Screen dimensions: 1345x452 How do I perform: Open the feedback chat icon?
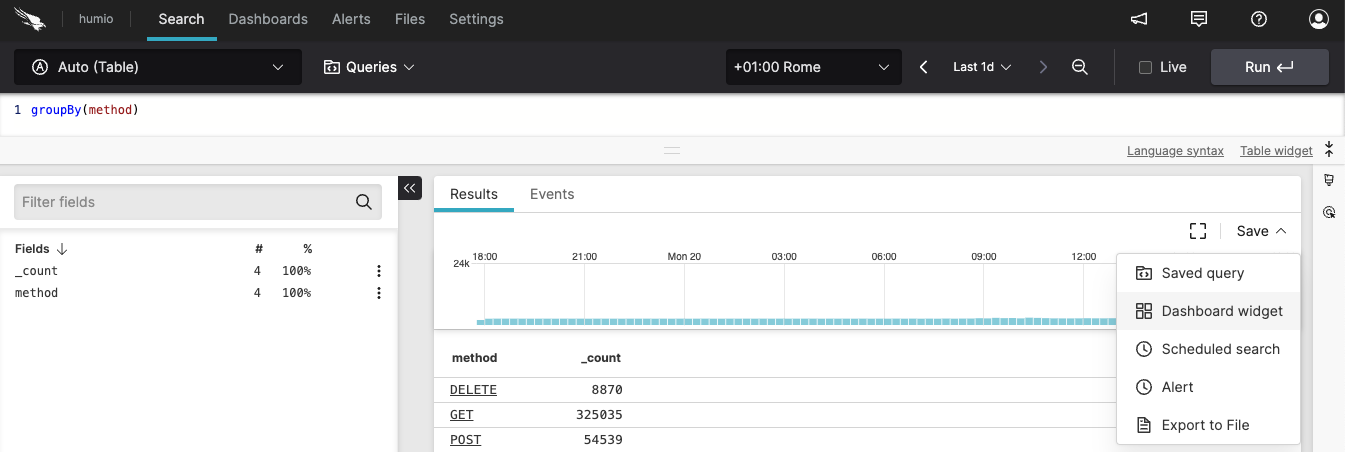[1199, 19]
